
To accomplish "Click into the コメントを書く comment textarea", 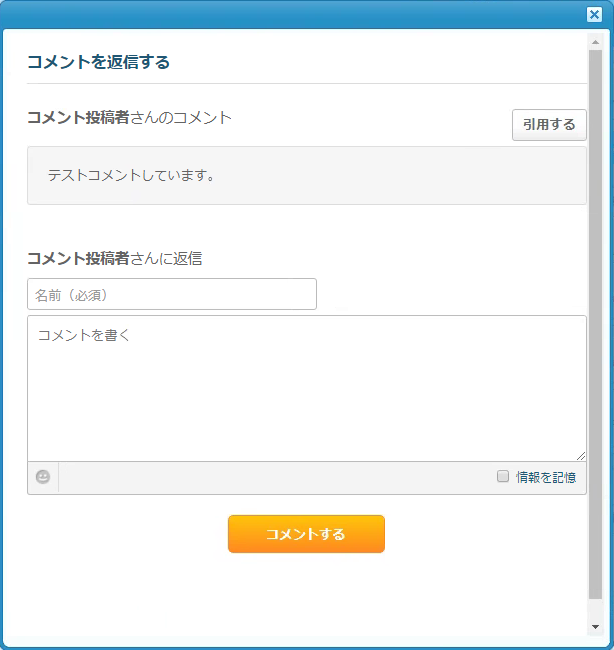I will click(x=307, y=388).
